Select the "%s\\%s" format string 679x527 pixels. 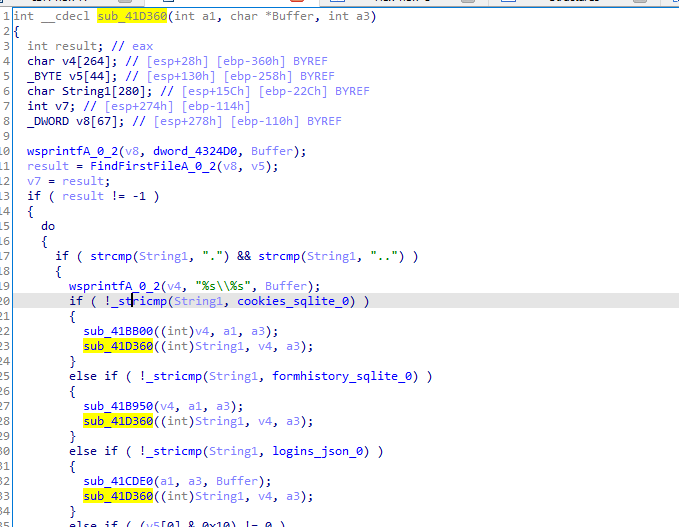pyautogui.click(x=223, y=286)
